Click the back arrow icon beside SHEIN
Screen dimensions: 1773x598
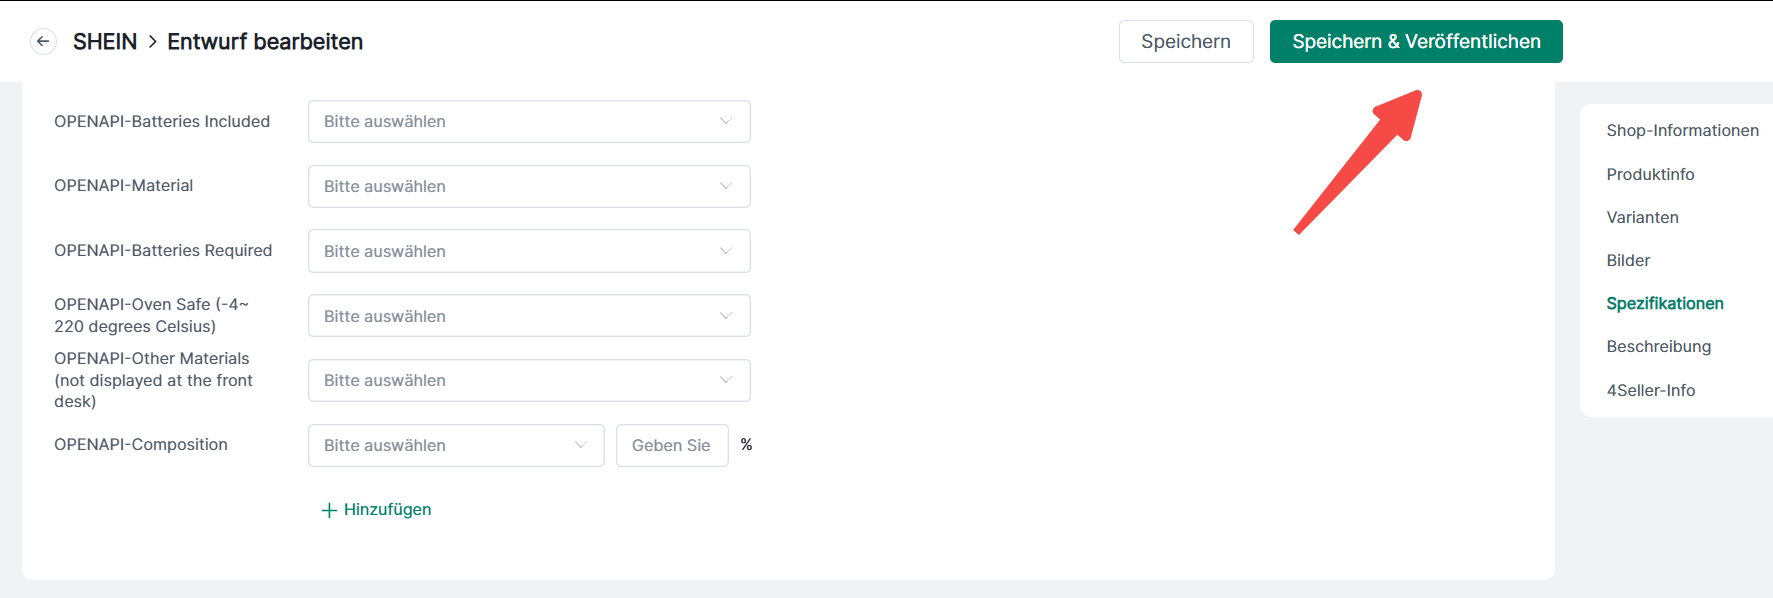pyautogui.click(x=43, y=42)
